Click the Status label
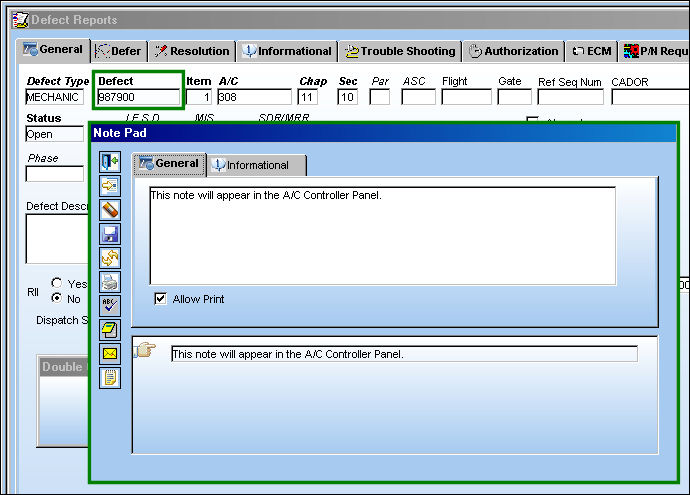Screen dimensions: 690x495 coord(44,118)
